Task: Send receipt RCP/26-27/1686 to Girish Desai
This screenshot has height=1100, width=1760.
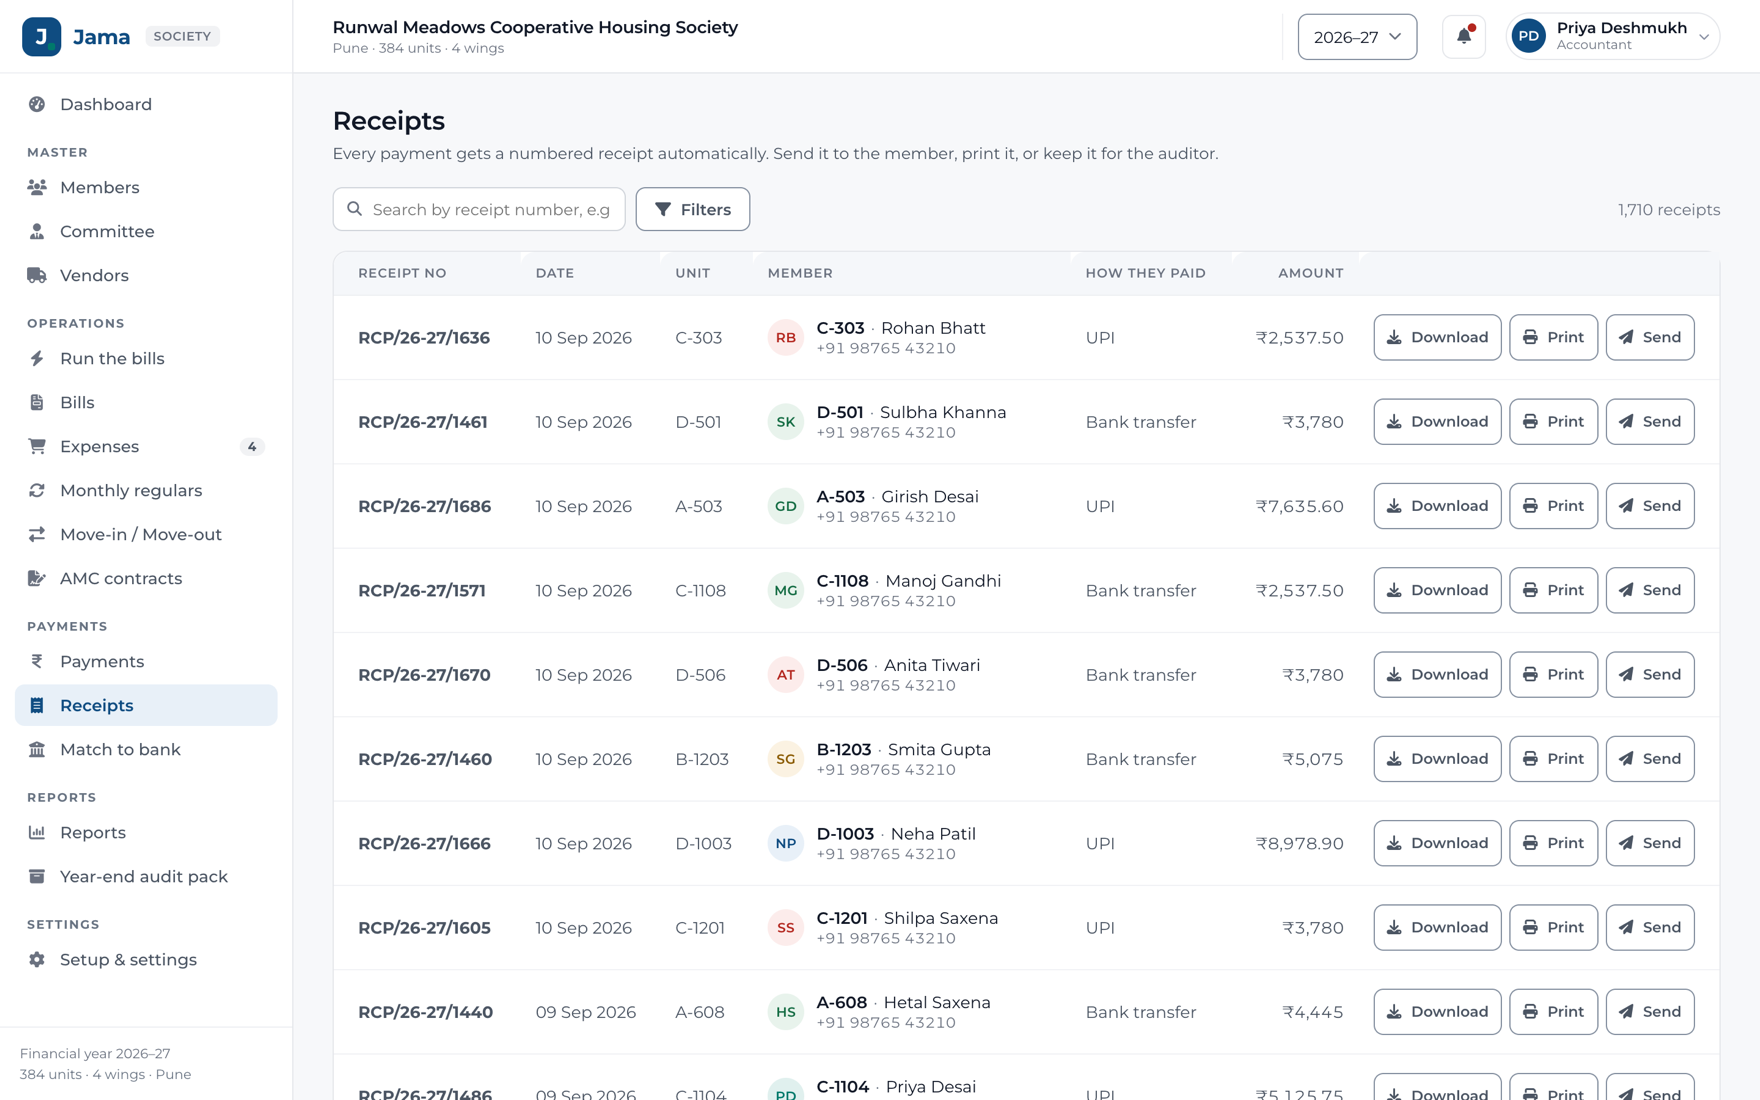Action: [1650, 506]
